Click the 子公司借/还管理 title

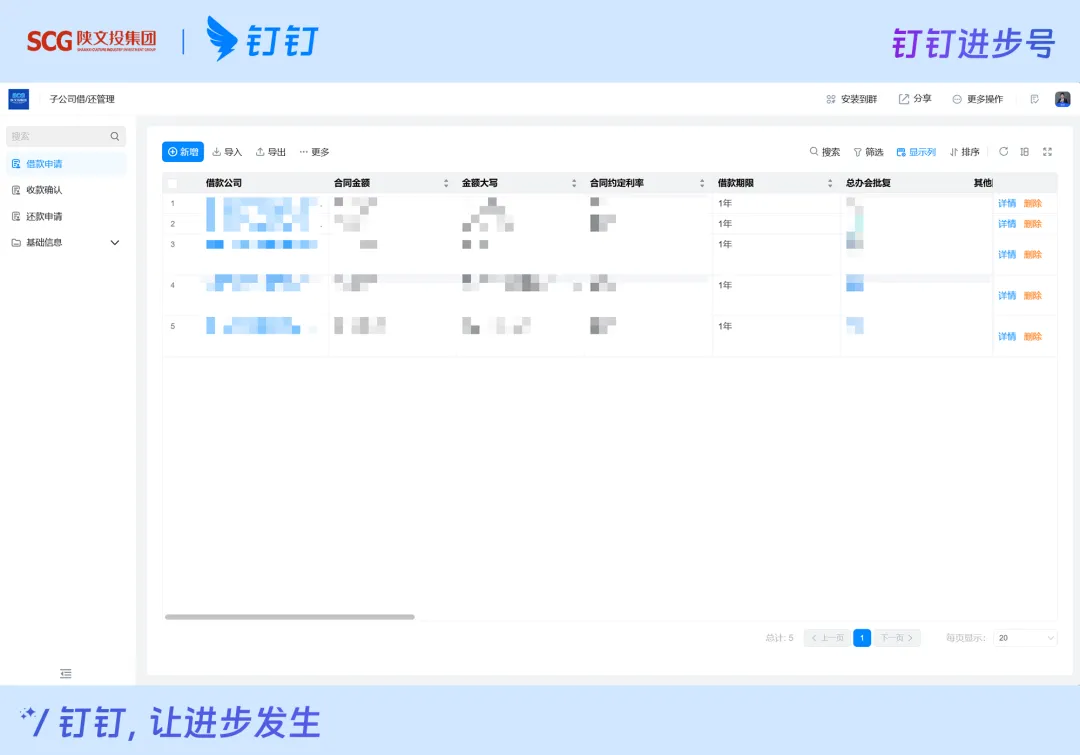point(82,99)
